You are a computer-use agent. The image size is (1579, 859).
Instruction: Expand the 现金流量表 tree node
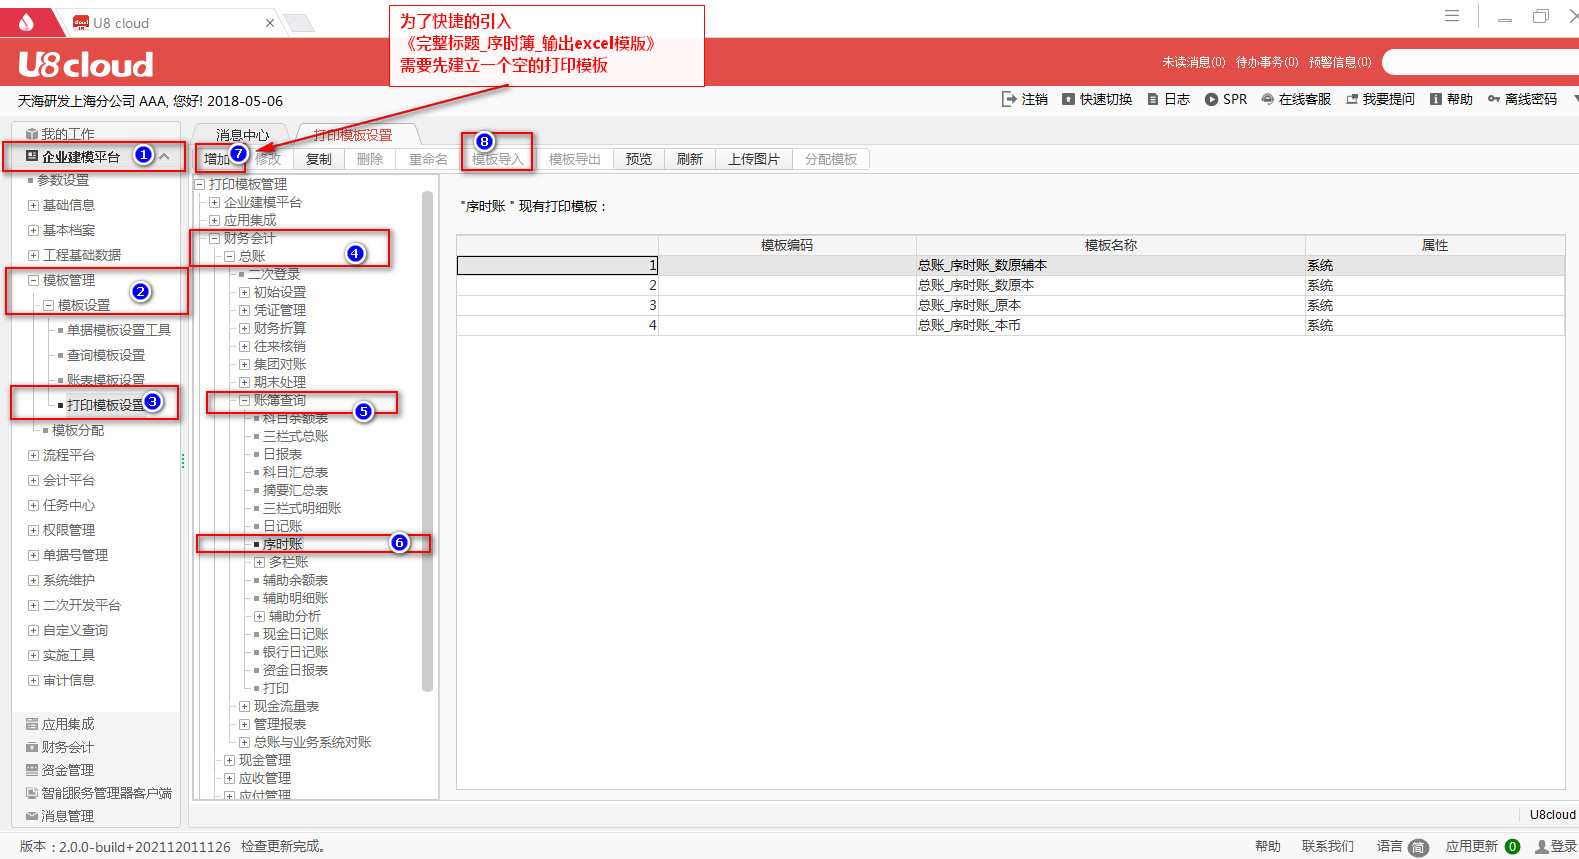[244, 706]
